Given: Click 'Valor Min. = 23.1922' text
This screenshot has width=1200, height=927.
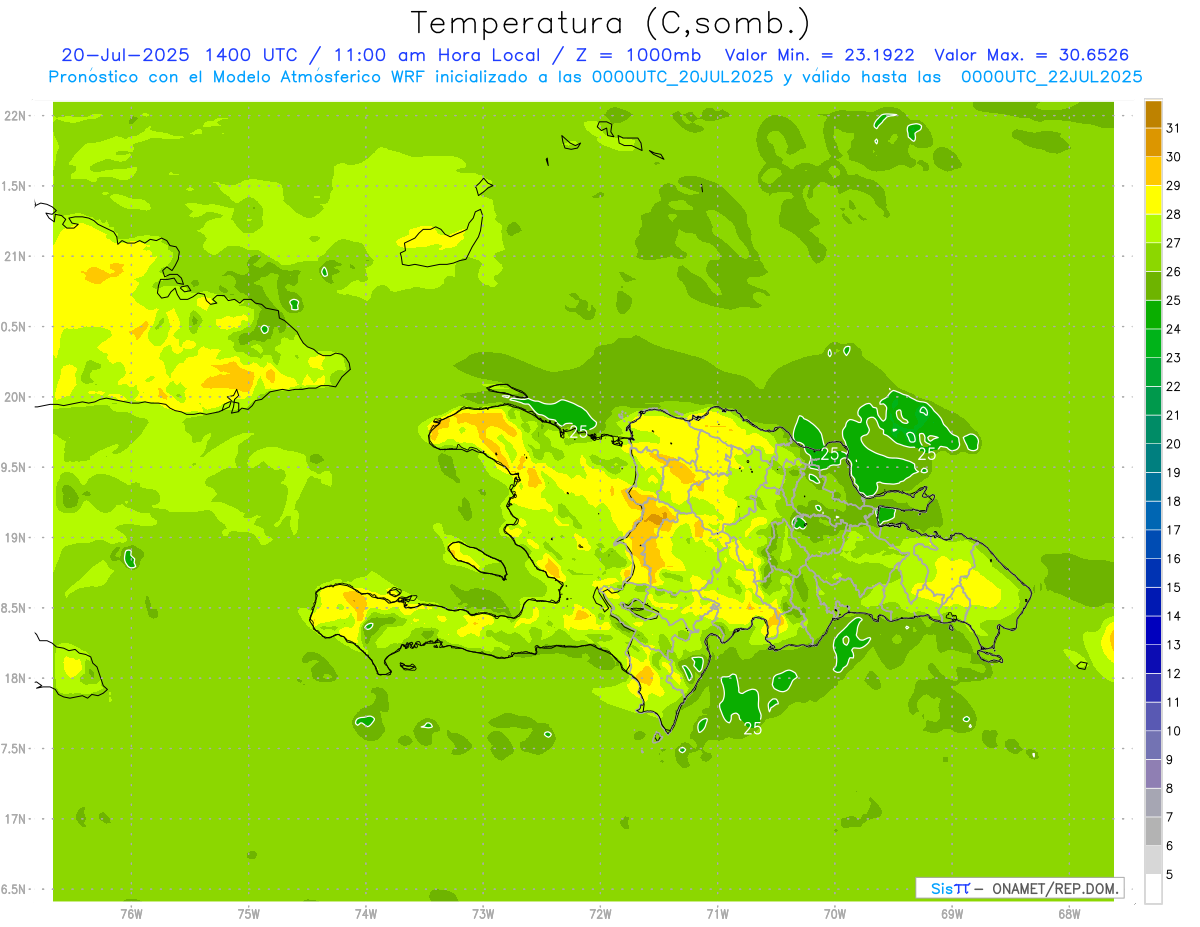Looking at the screenshot, I should 819,55.
